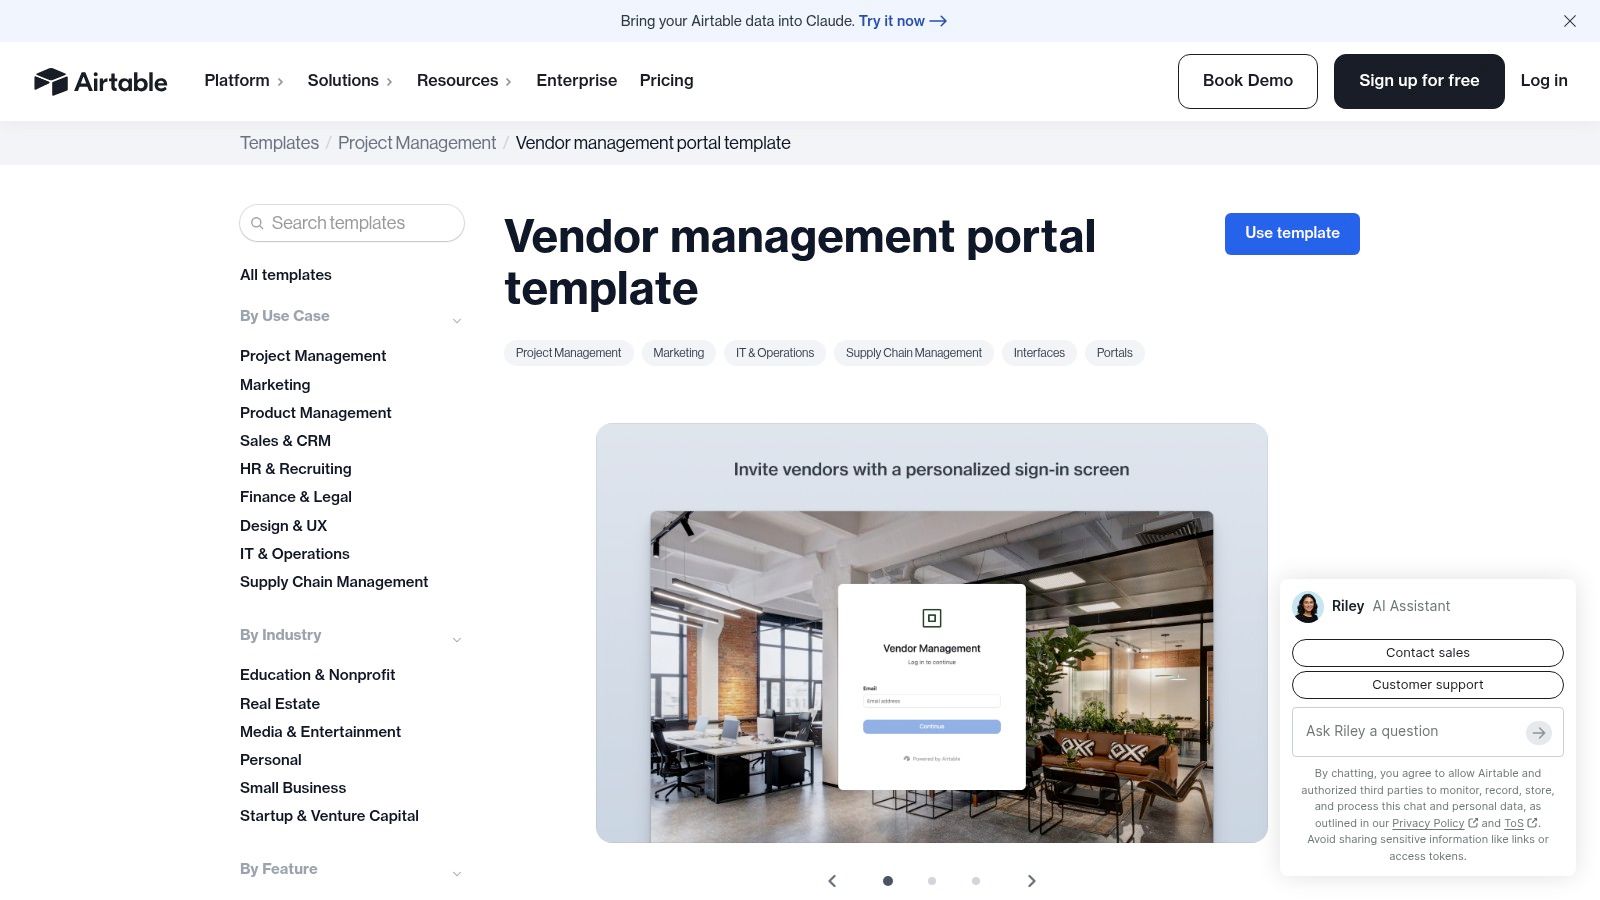Go to Project Management breadcrumb
Image resolution: width=1600 pixels, height=900 pixels.
pos(417,143)
